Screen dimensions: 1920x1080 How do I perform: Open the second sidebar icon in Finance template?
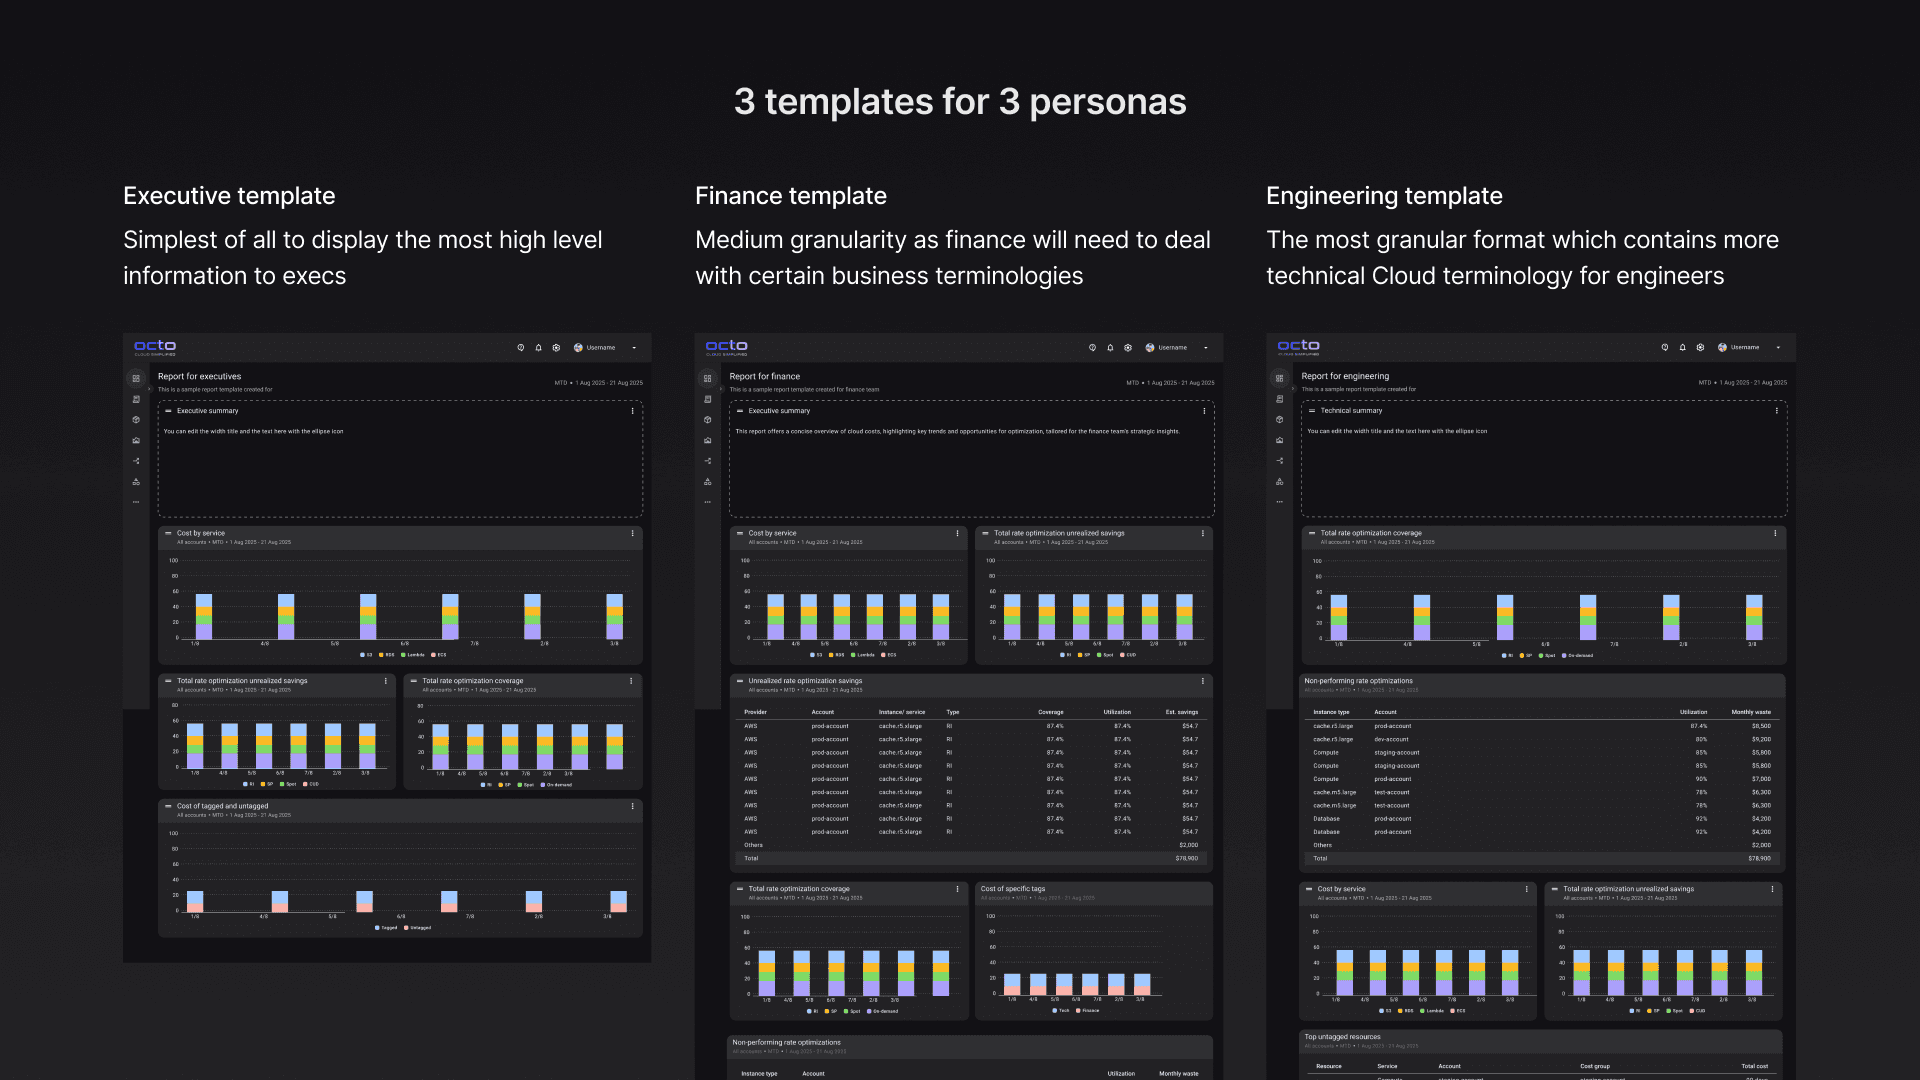[x=707, y=399]
